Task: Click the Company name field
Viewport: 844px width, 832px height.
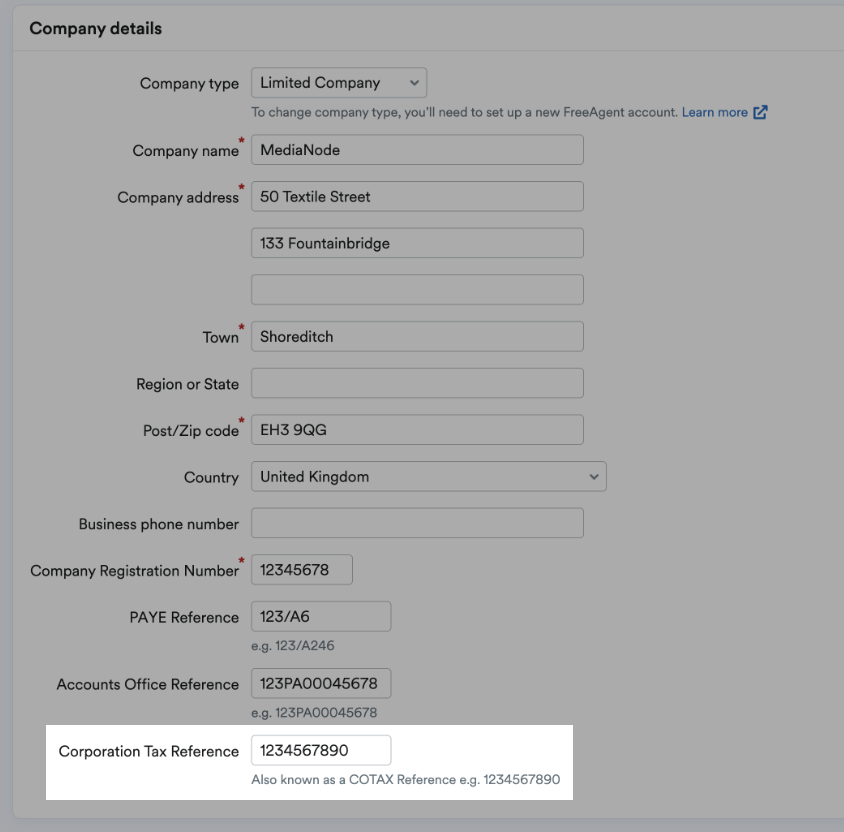Action: 417,150
